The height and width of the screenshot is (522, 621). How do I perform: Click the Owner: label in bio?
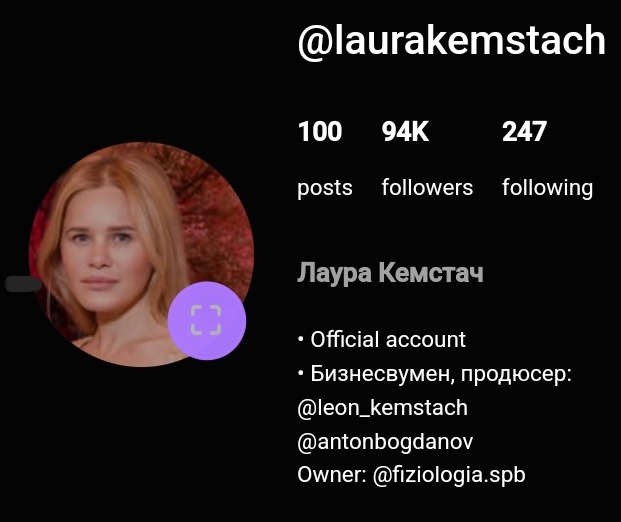coord(332,474)
